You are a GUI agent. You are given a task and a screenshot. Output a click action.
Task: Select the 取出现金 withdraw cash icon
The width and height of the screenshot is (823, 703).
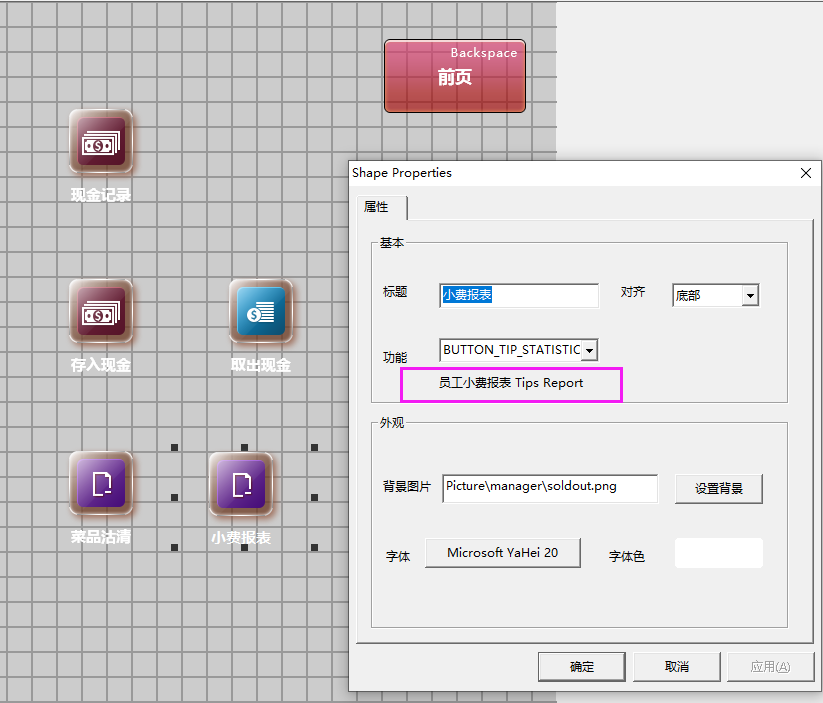(261, 312)
